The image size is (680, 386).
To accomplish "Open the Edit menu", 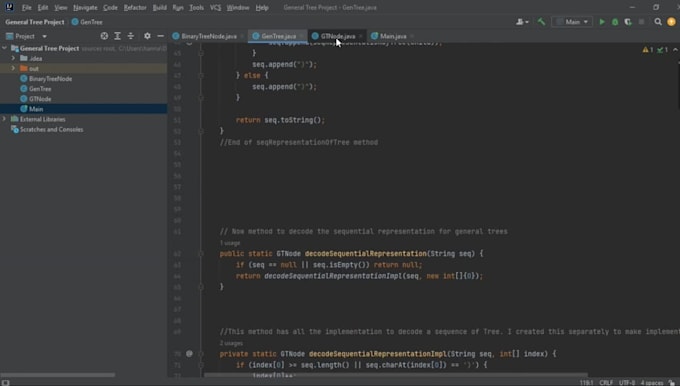I will pos(42,7).
